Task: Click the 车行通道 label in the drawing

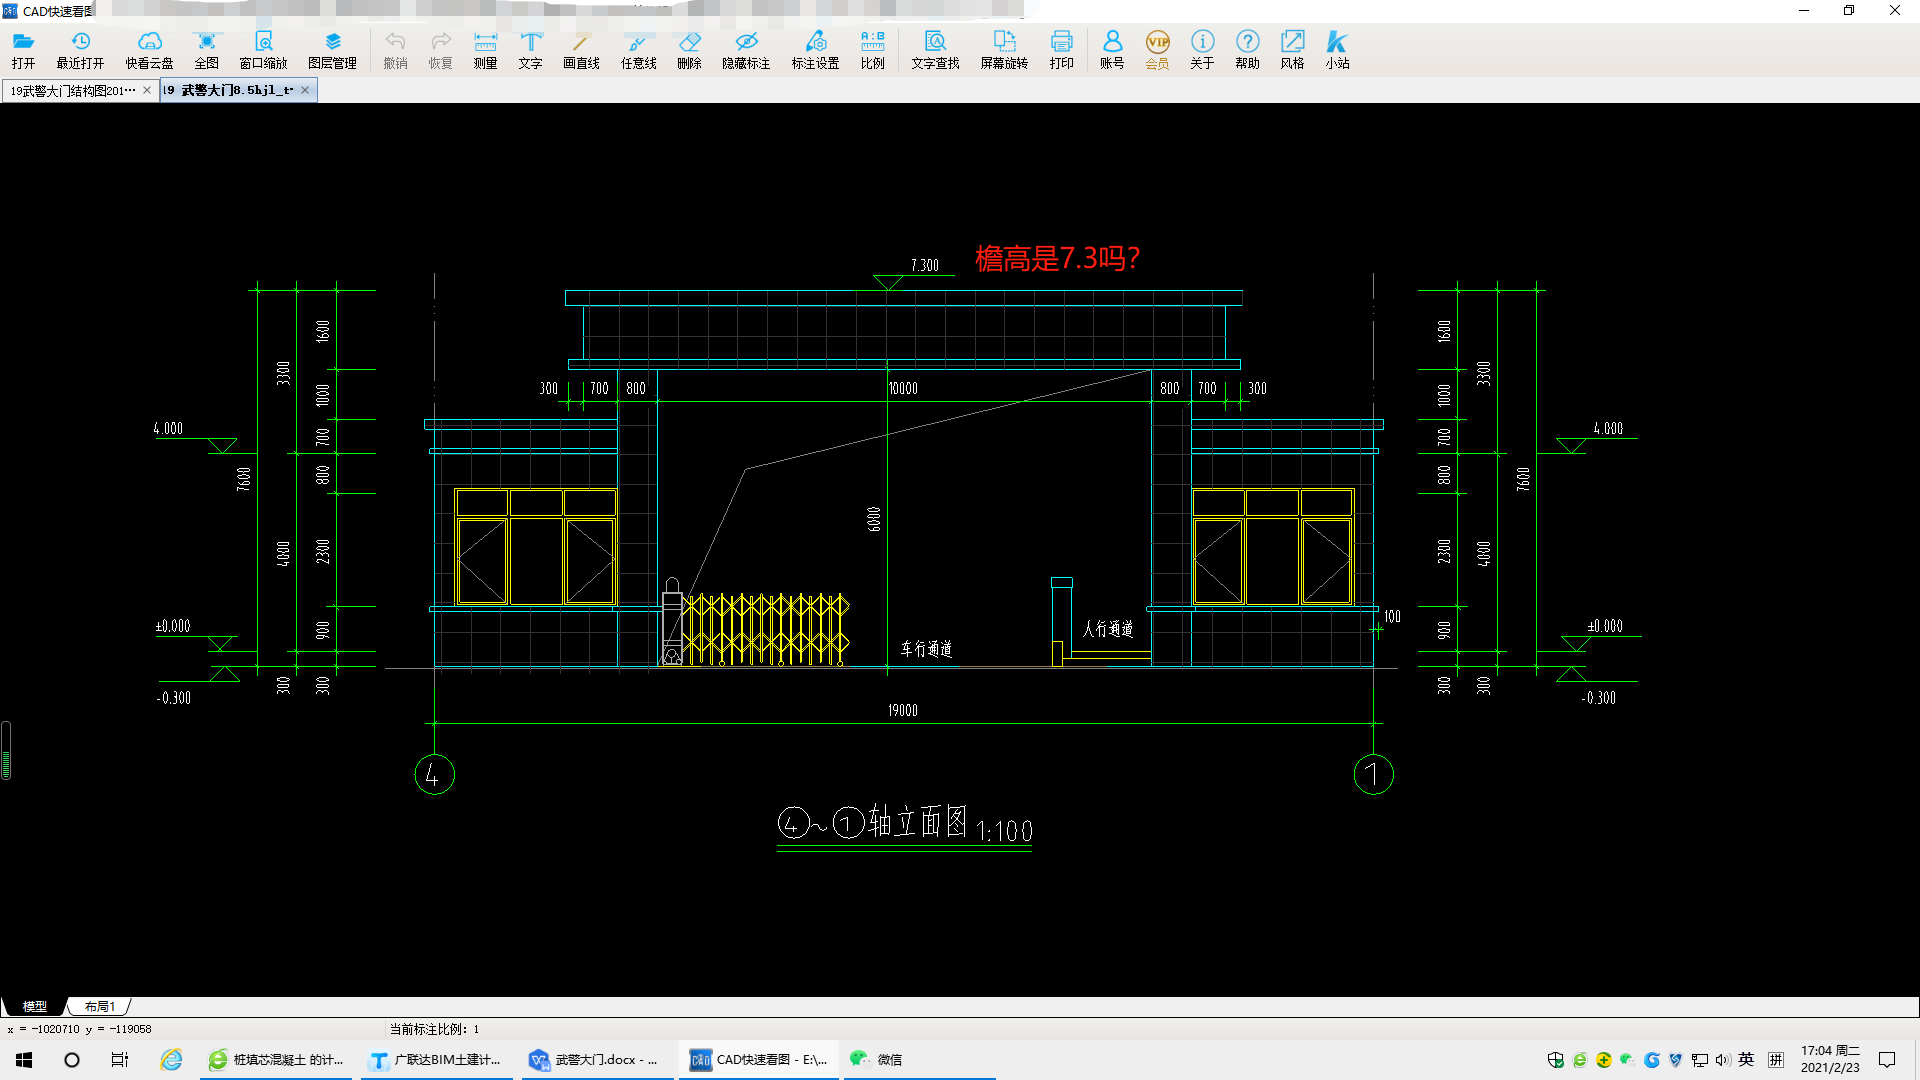Action: point(926,649)
